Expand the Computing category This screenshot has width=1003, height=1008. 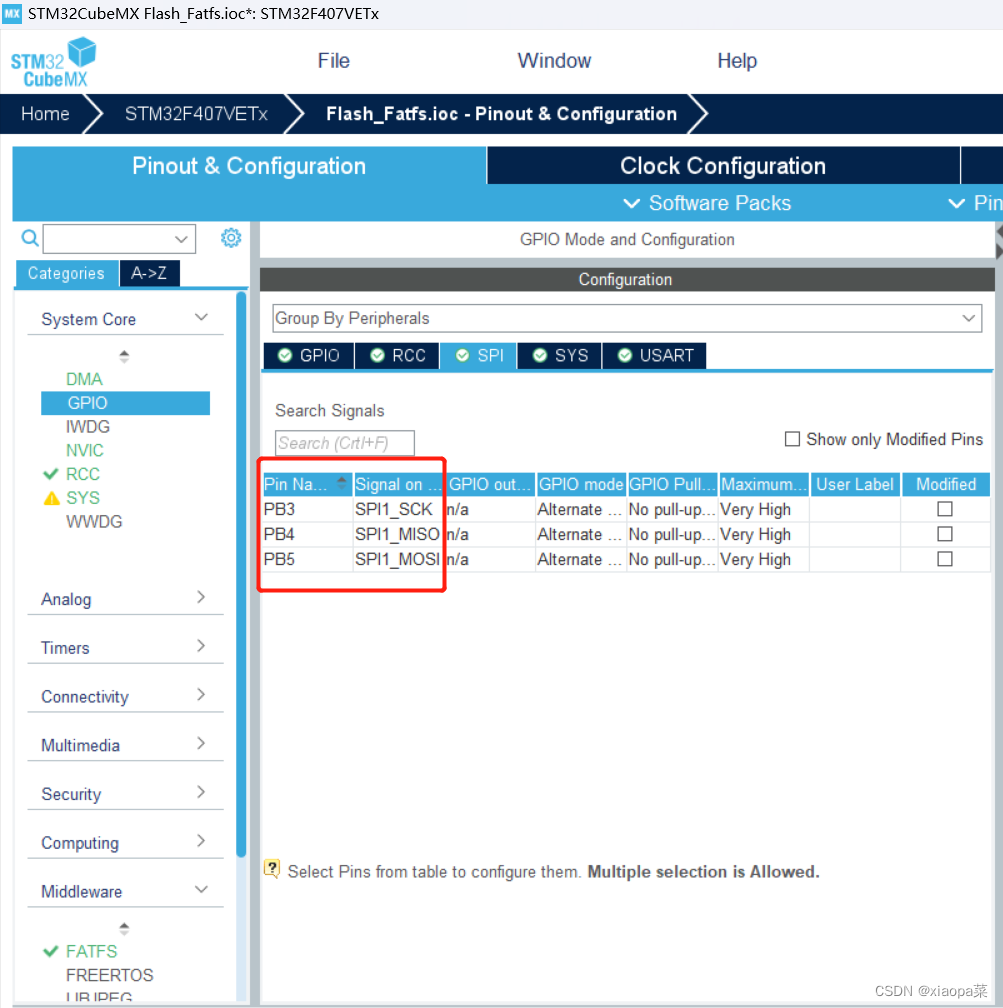pyautogui.click(x=201, y=841)
